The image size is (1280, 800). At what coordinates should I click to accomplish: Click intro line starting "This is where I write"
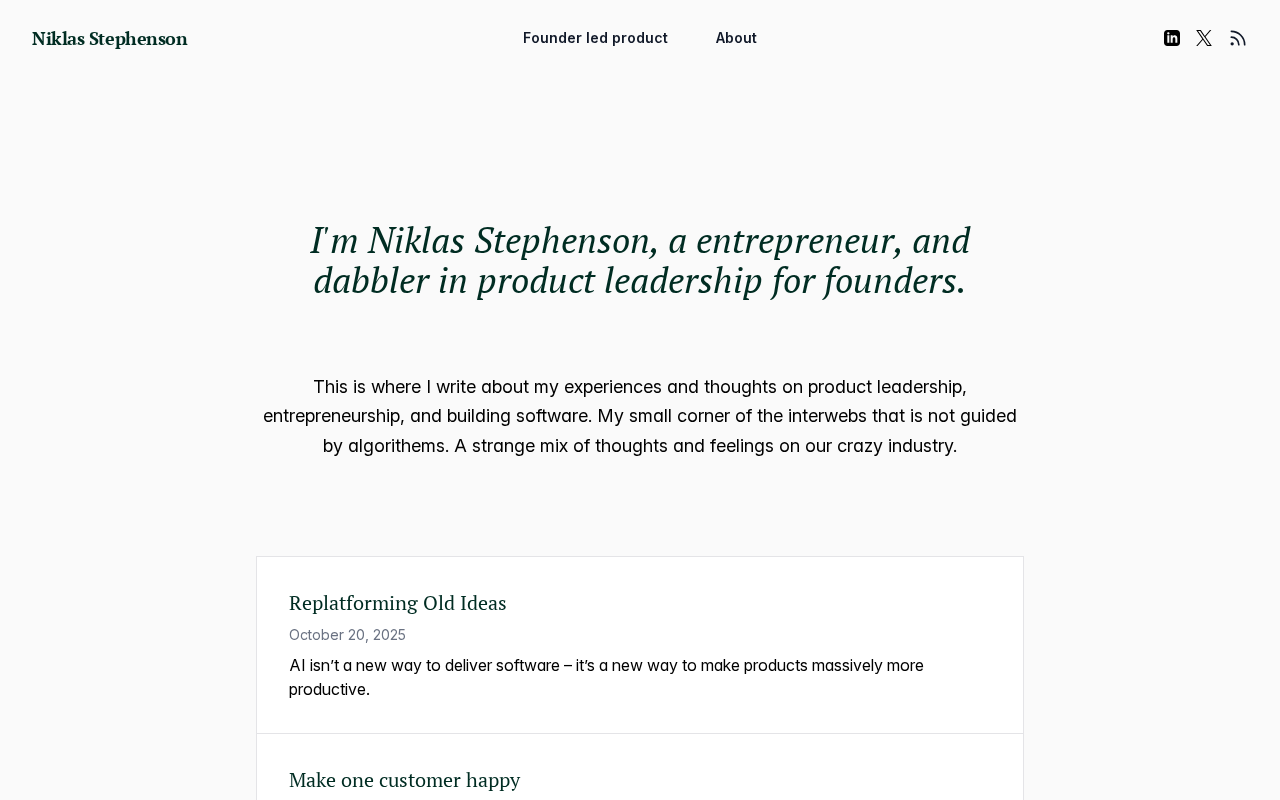640,387
